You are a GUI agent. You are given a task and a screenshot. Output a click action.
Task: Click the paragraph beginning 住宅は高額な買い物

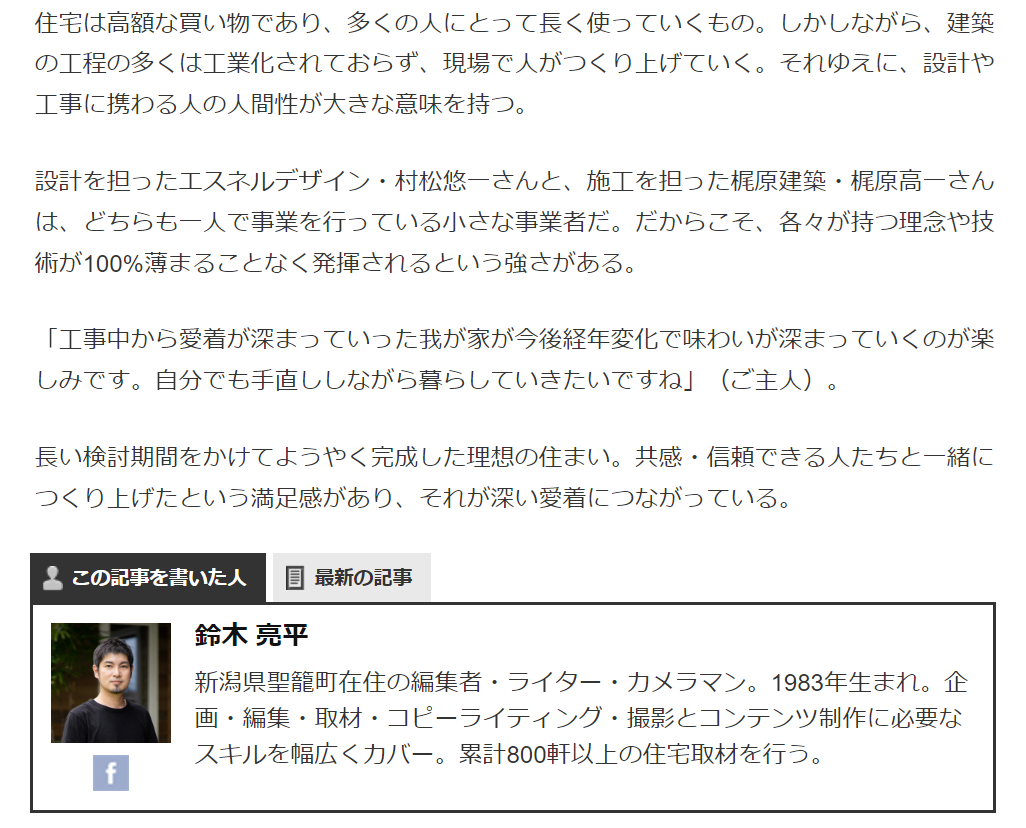(x=515, y=63)
